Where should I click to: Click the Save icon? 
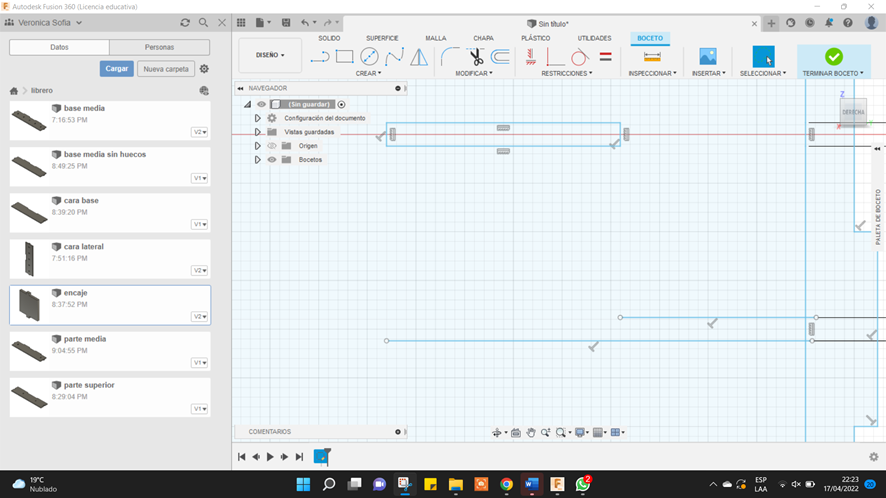[x=286, y=23]
